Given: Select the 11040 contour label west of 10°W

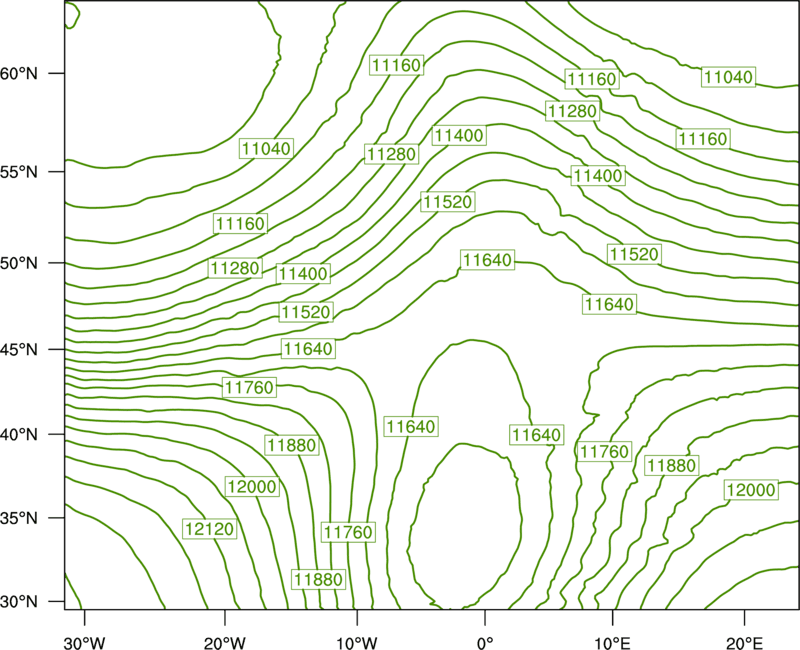Looking at the screenshot, I should click(x=266, y=148).
